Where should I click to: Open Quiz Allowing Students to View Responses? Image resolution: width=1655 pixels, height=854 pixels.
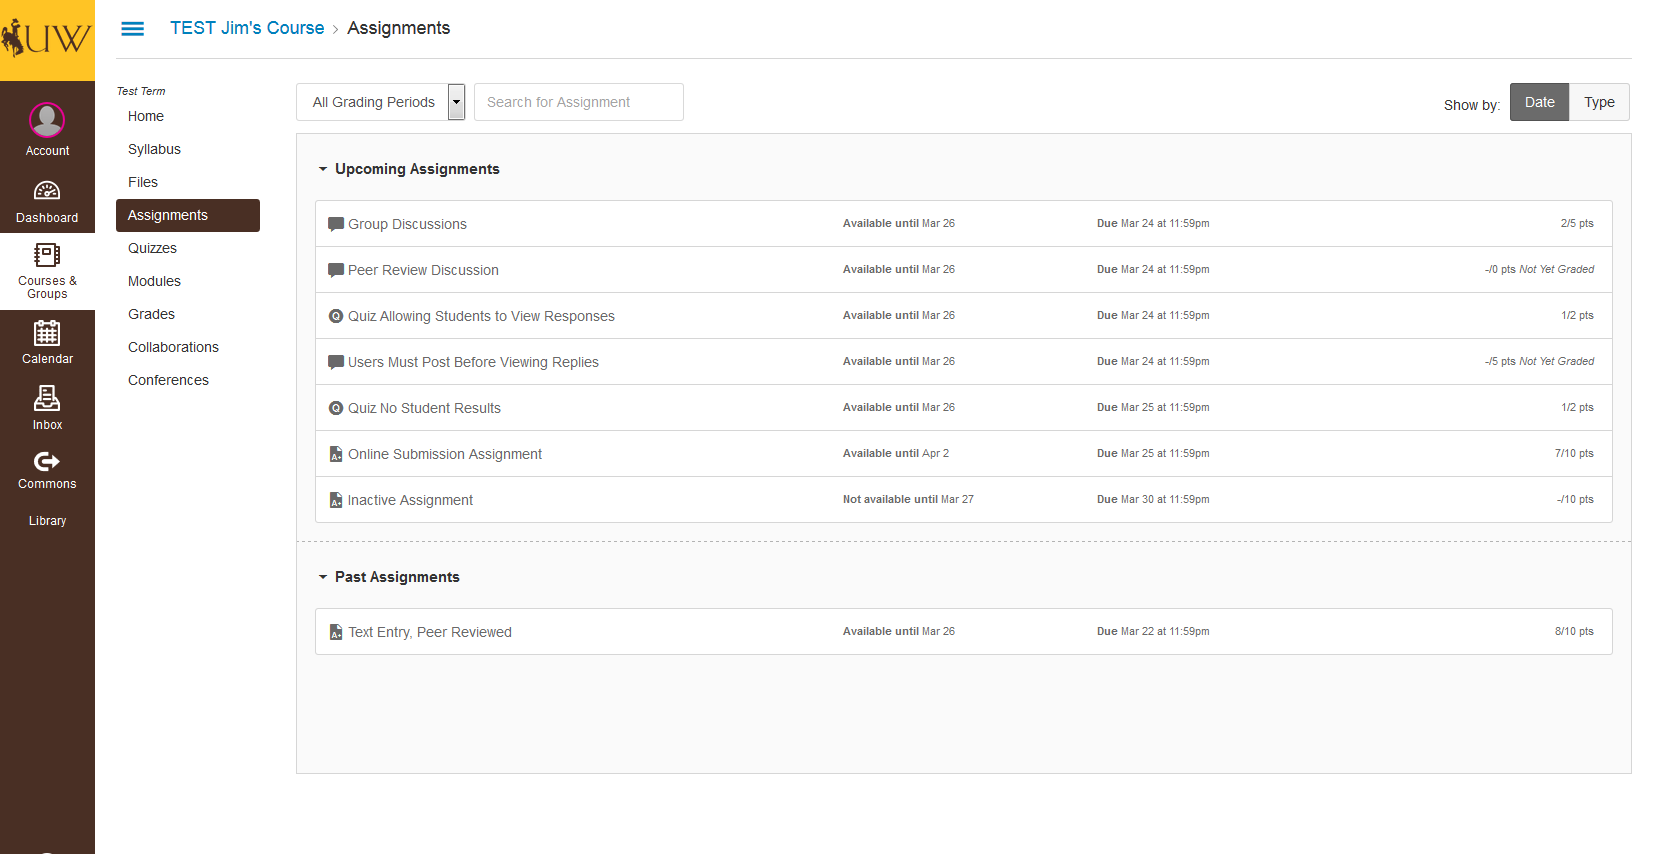pos(481,316)
